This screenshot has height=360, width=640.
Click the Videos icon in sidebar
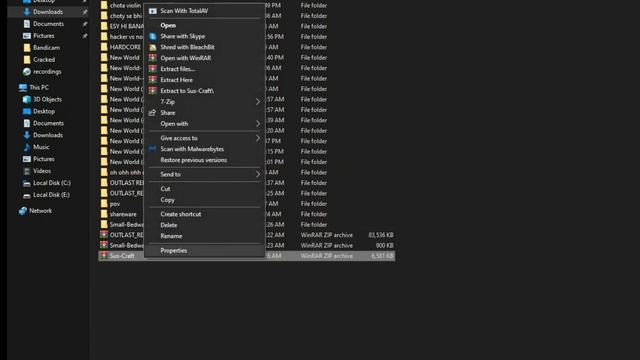[x=27, y=171]
